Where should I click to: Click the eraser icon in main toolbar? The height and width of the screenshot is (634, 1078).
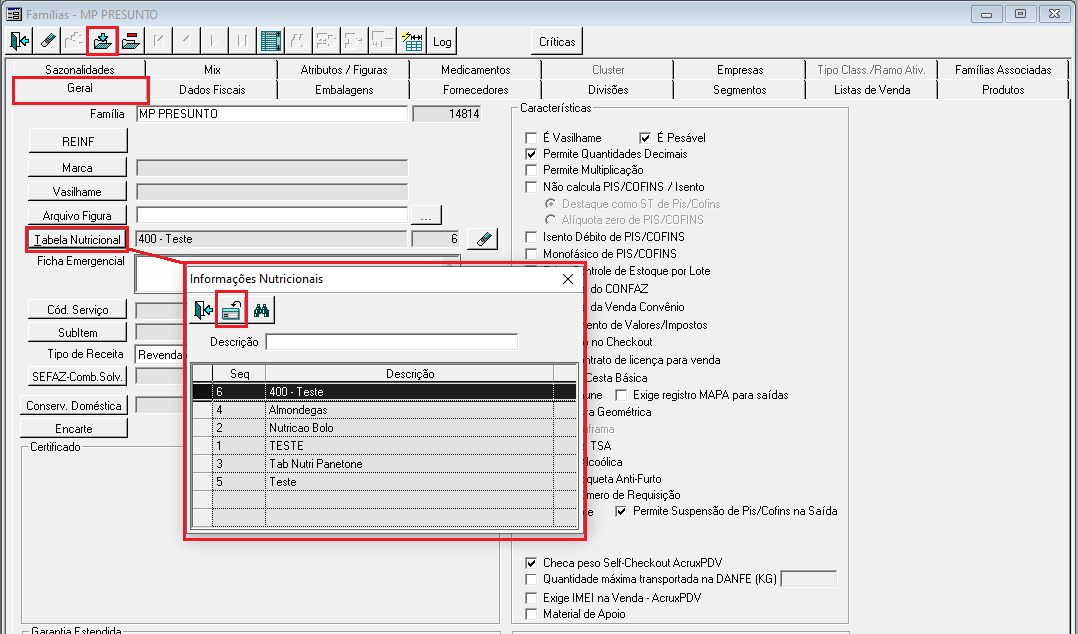[47, 41]
